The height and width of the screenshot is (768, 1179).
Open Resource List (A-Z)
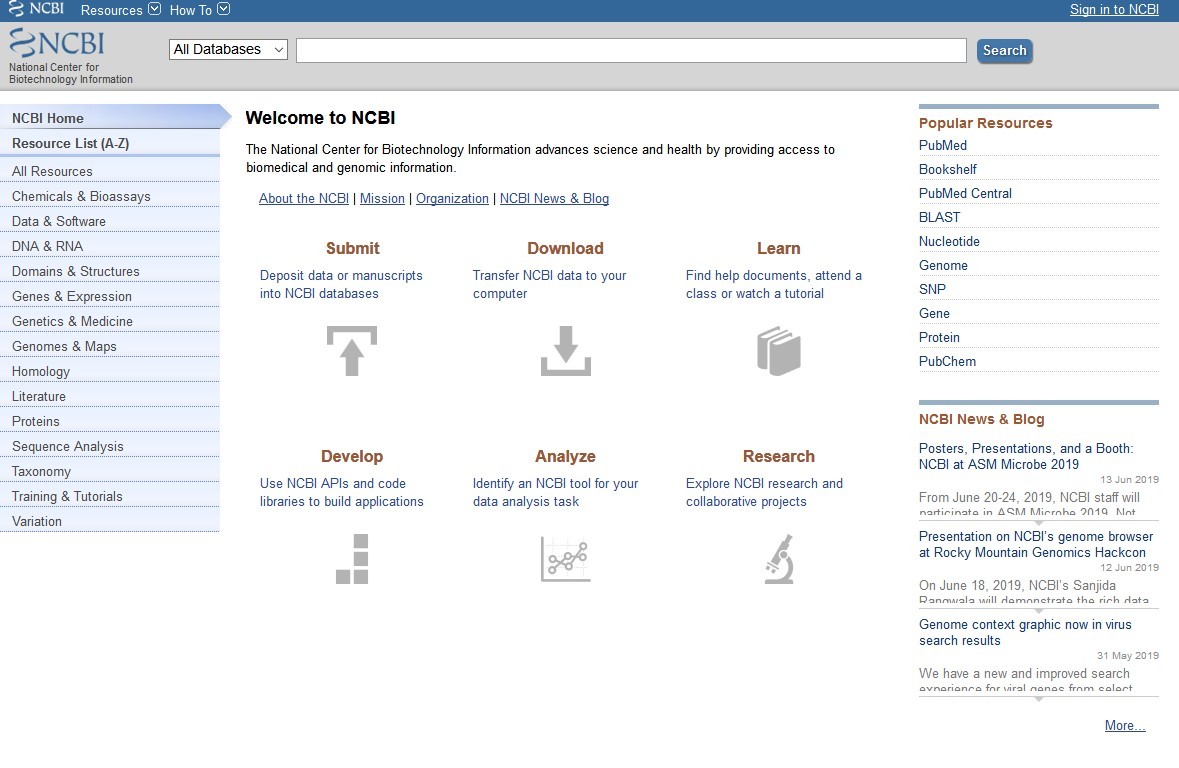(110, 143)
